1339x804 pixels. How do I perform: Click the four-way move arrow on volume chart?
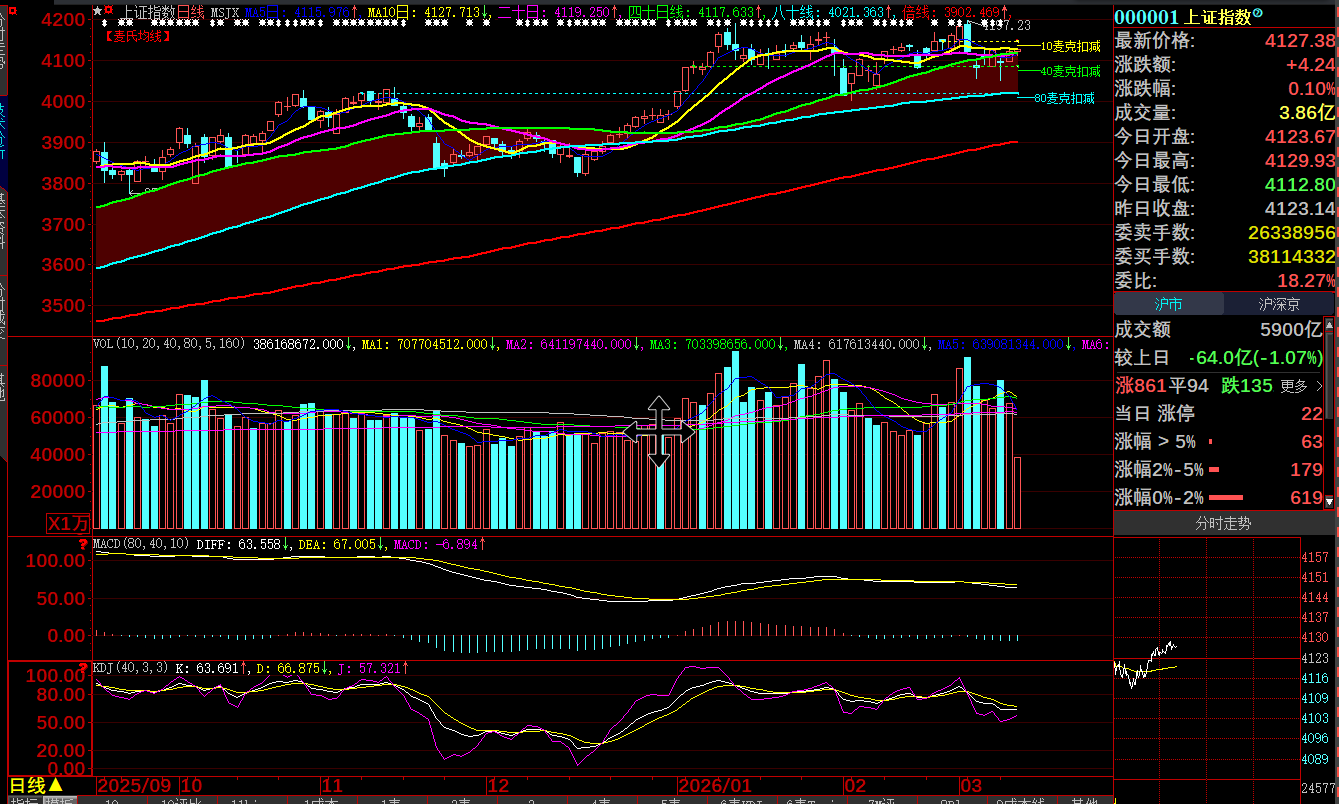pyautogui.click(x=658, y=432)
